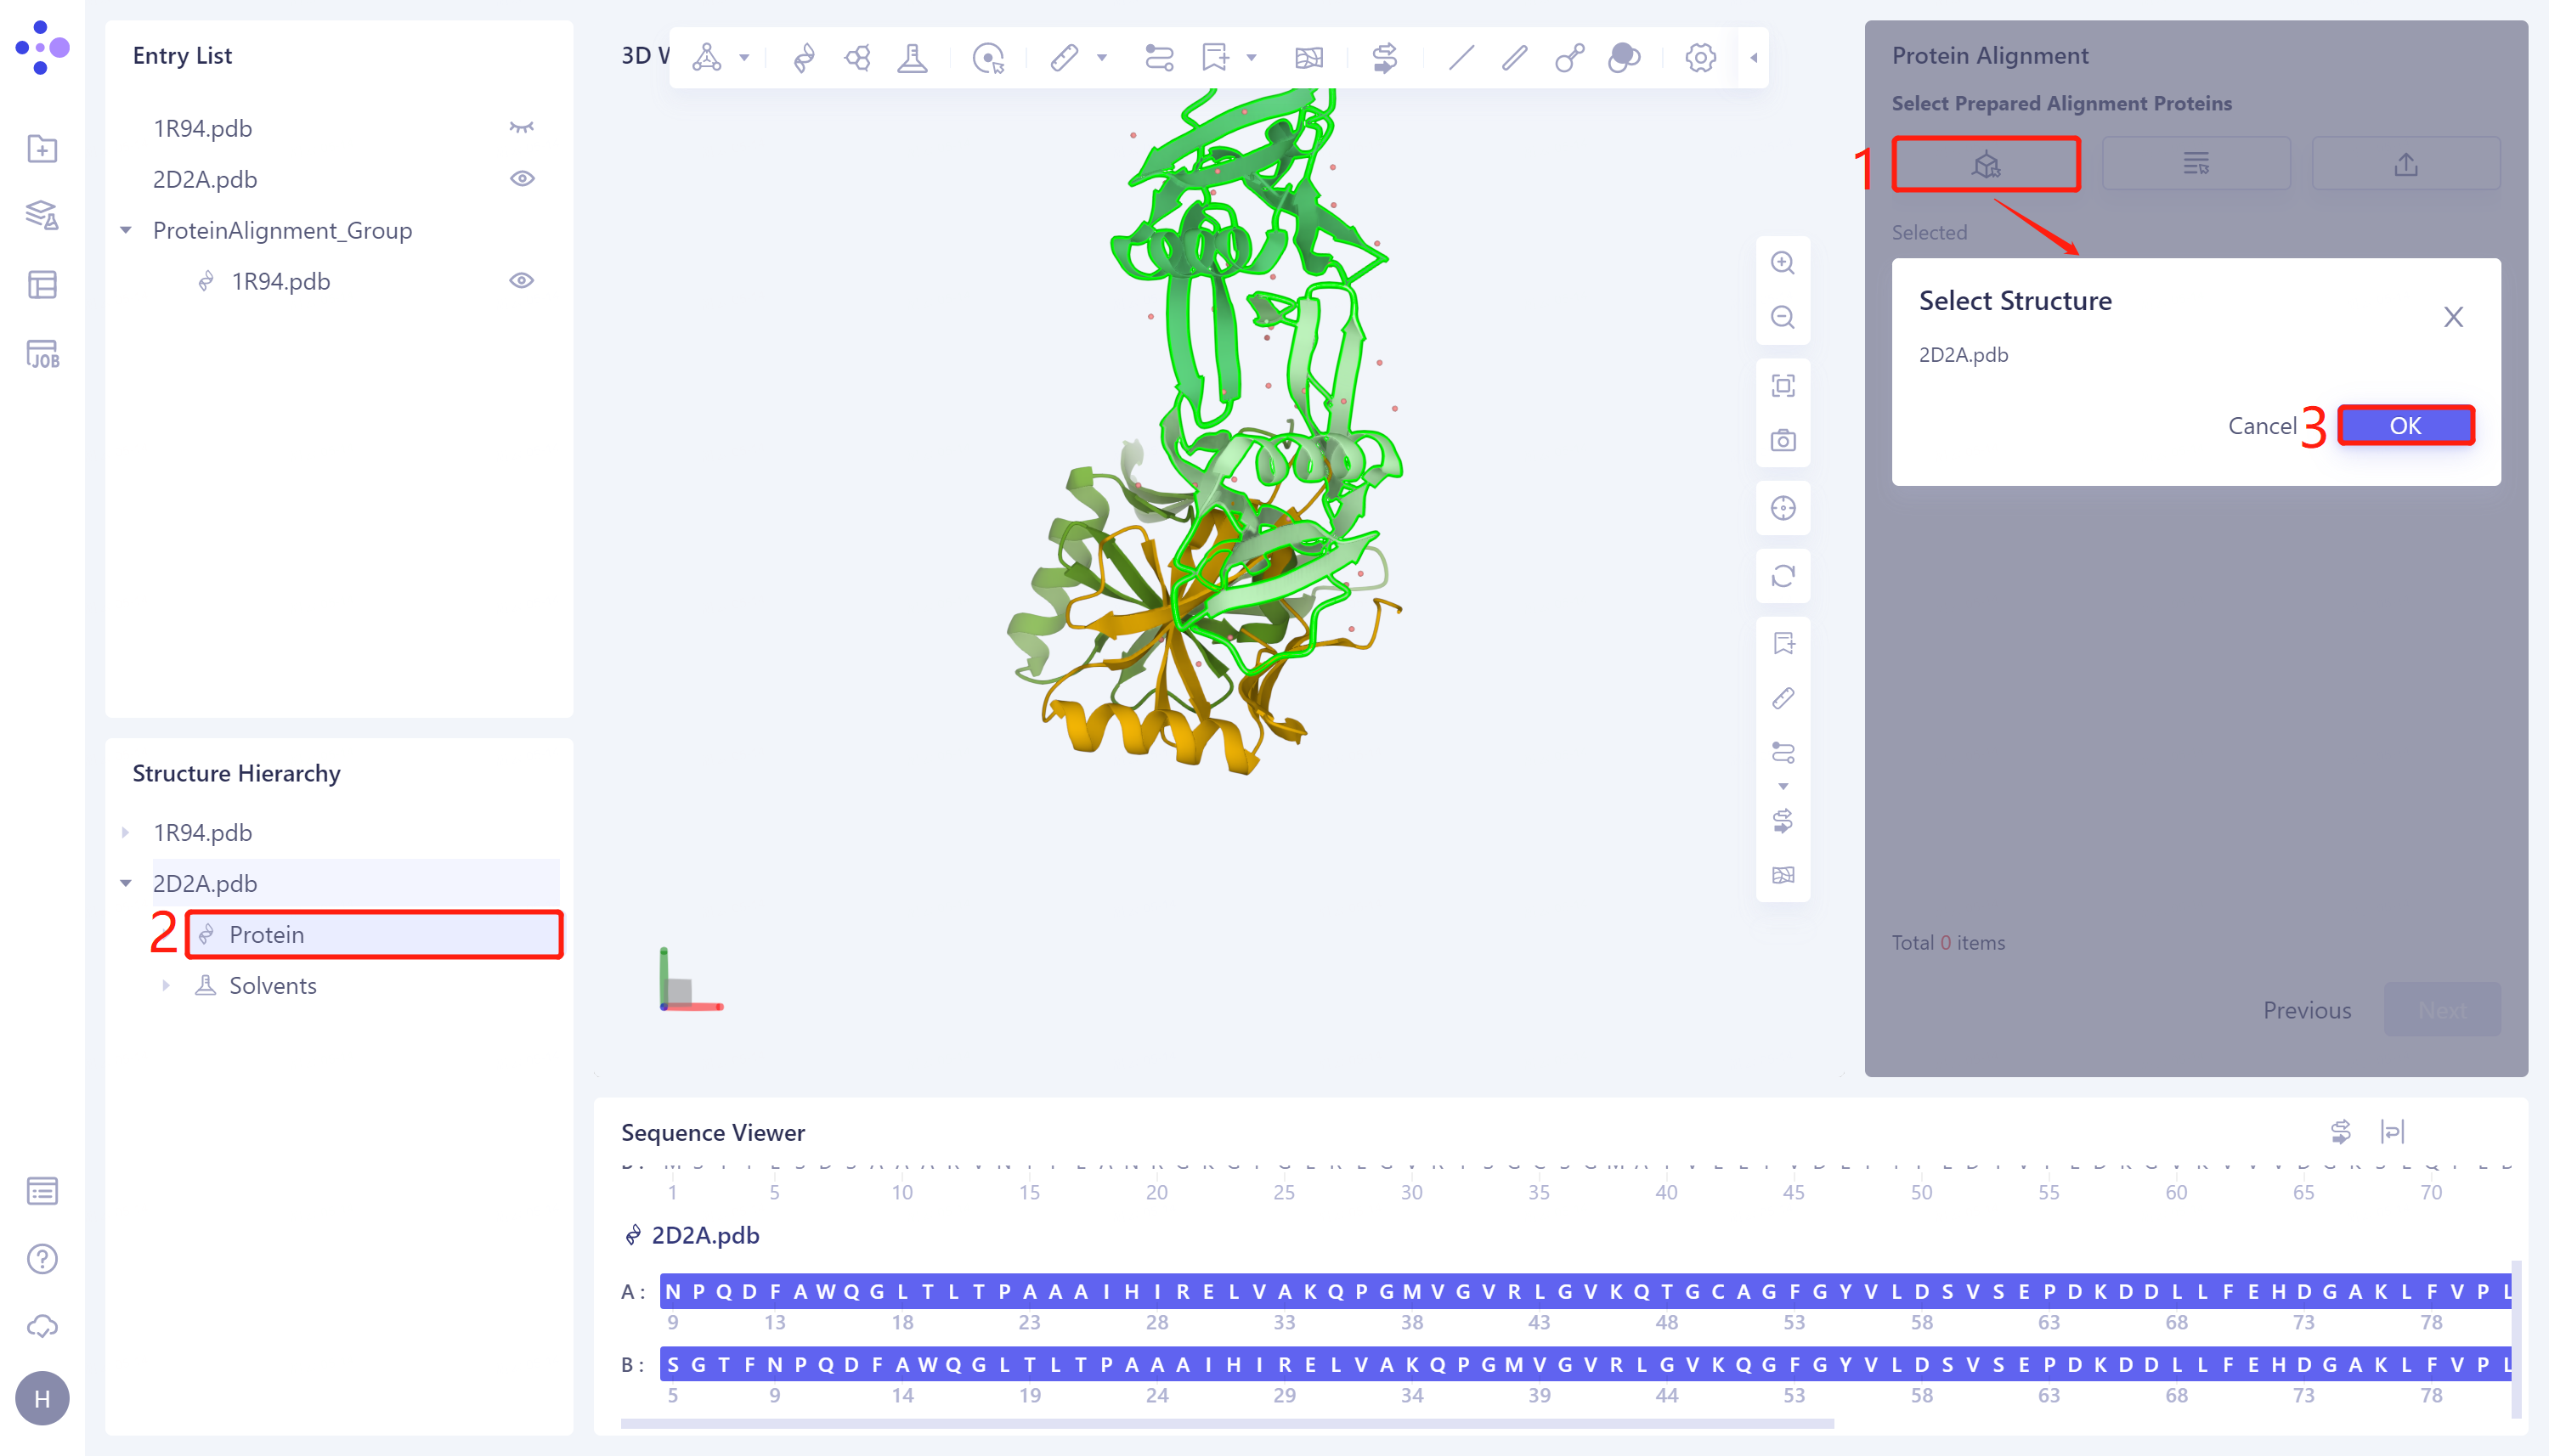
Task: Click zoom in icon on viewport sidebar
Action: [1783, 262]
